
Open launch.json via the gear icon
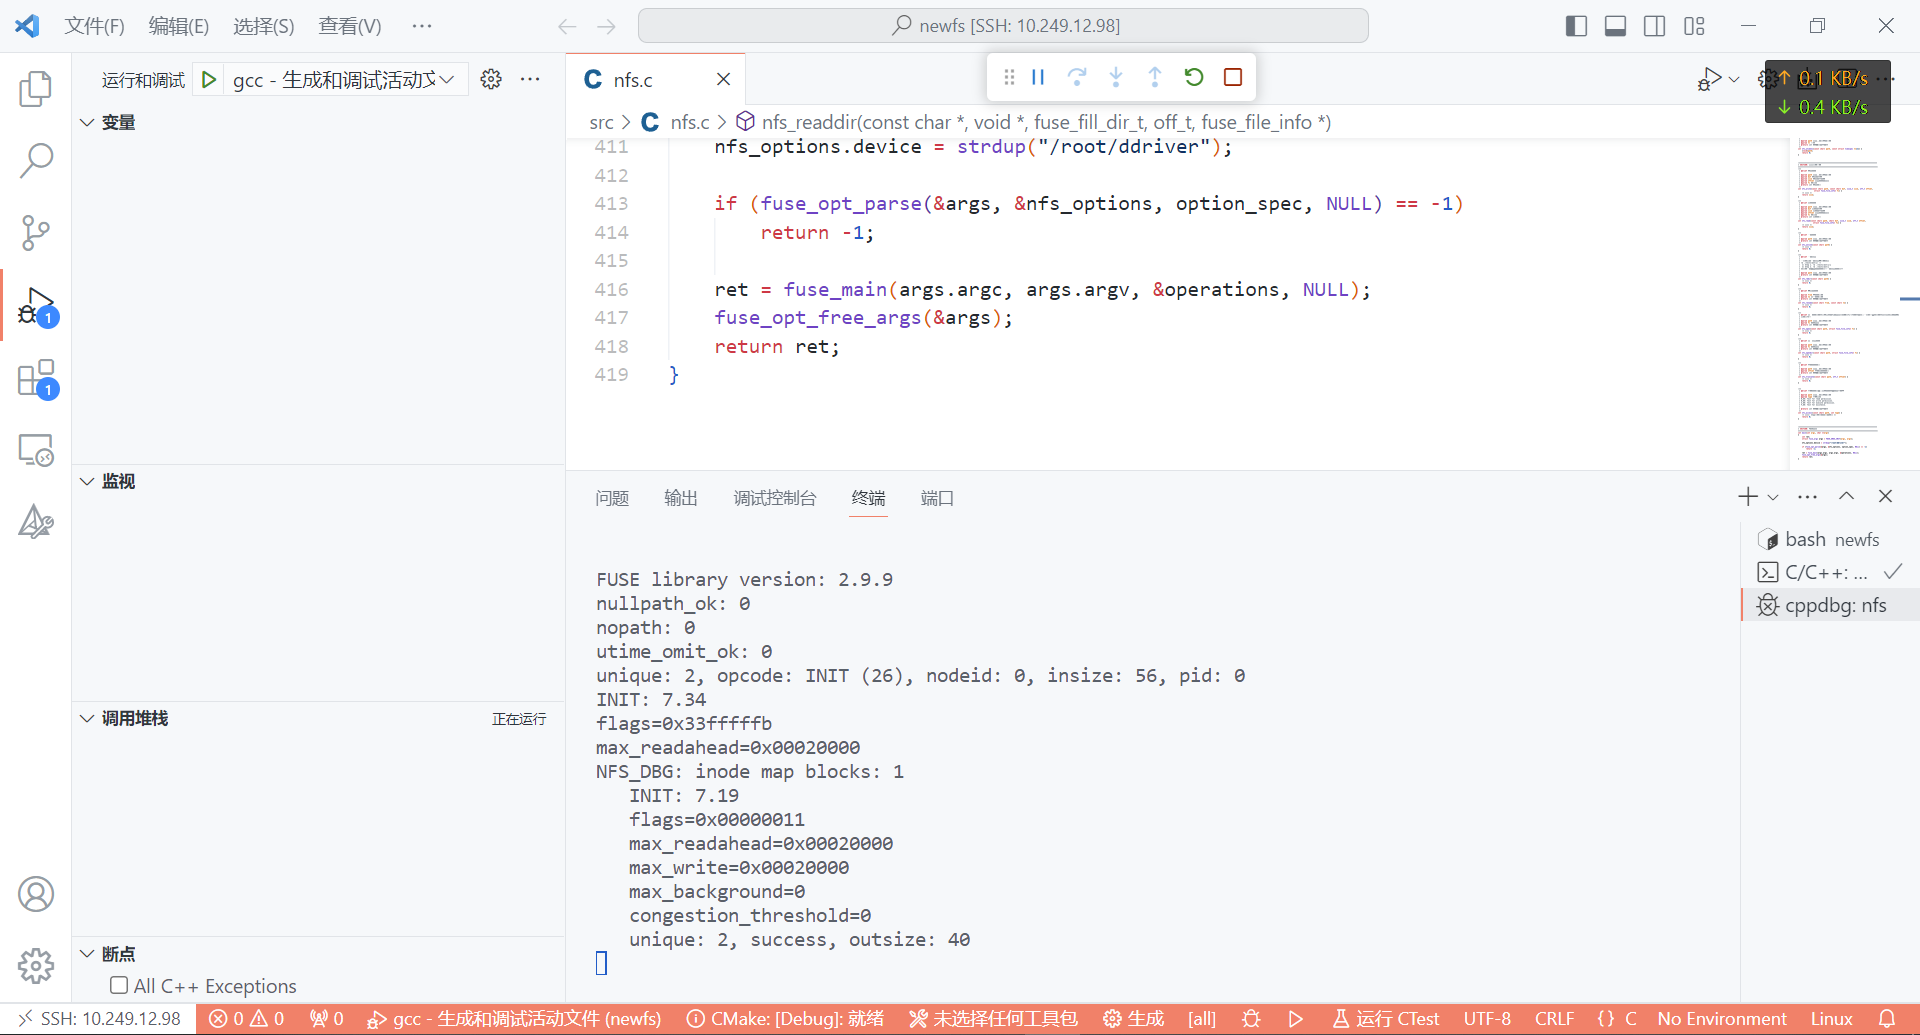point(491,79)
